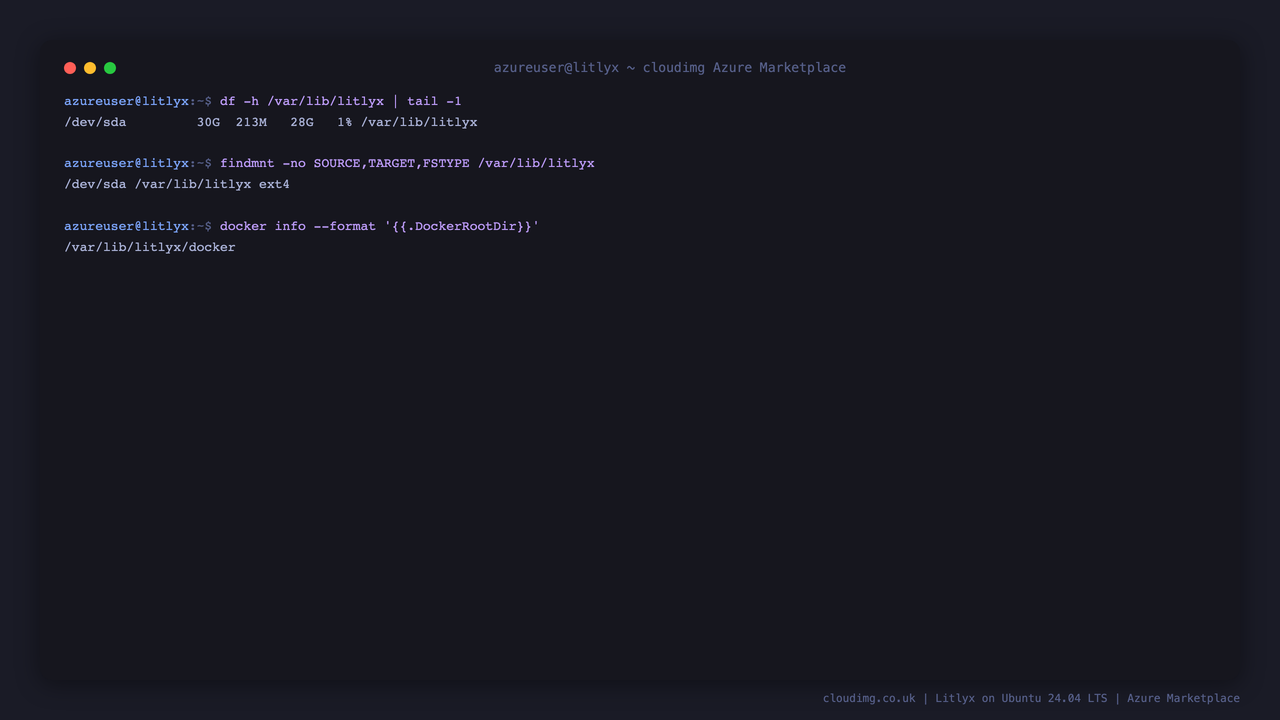
Task: Click the '/var/lib/litlyx/docker' output line
Action: click(150, 247)
